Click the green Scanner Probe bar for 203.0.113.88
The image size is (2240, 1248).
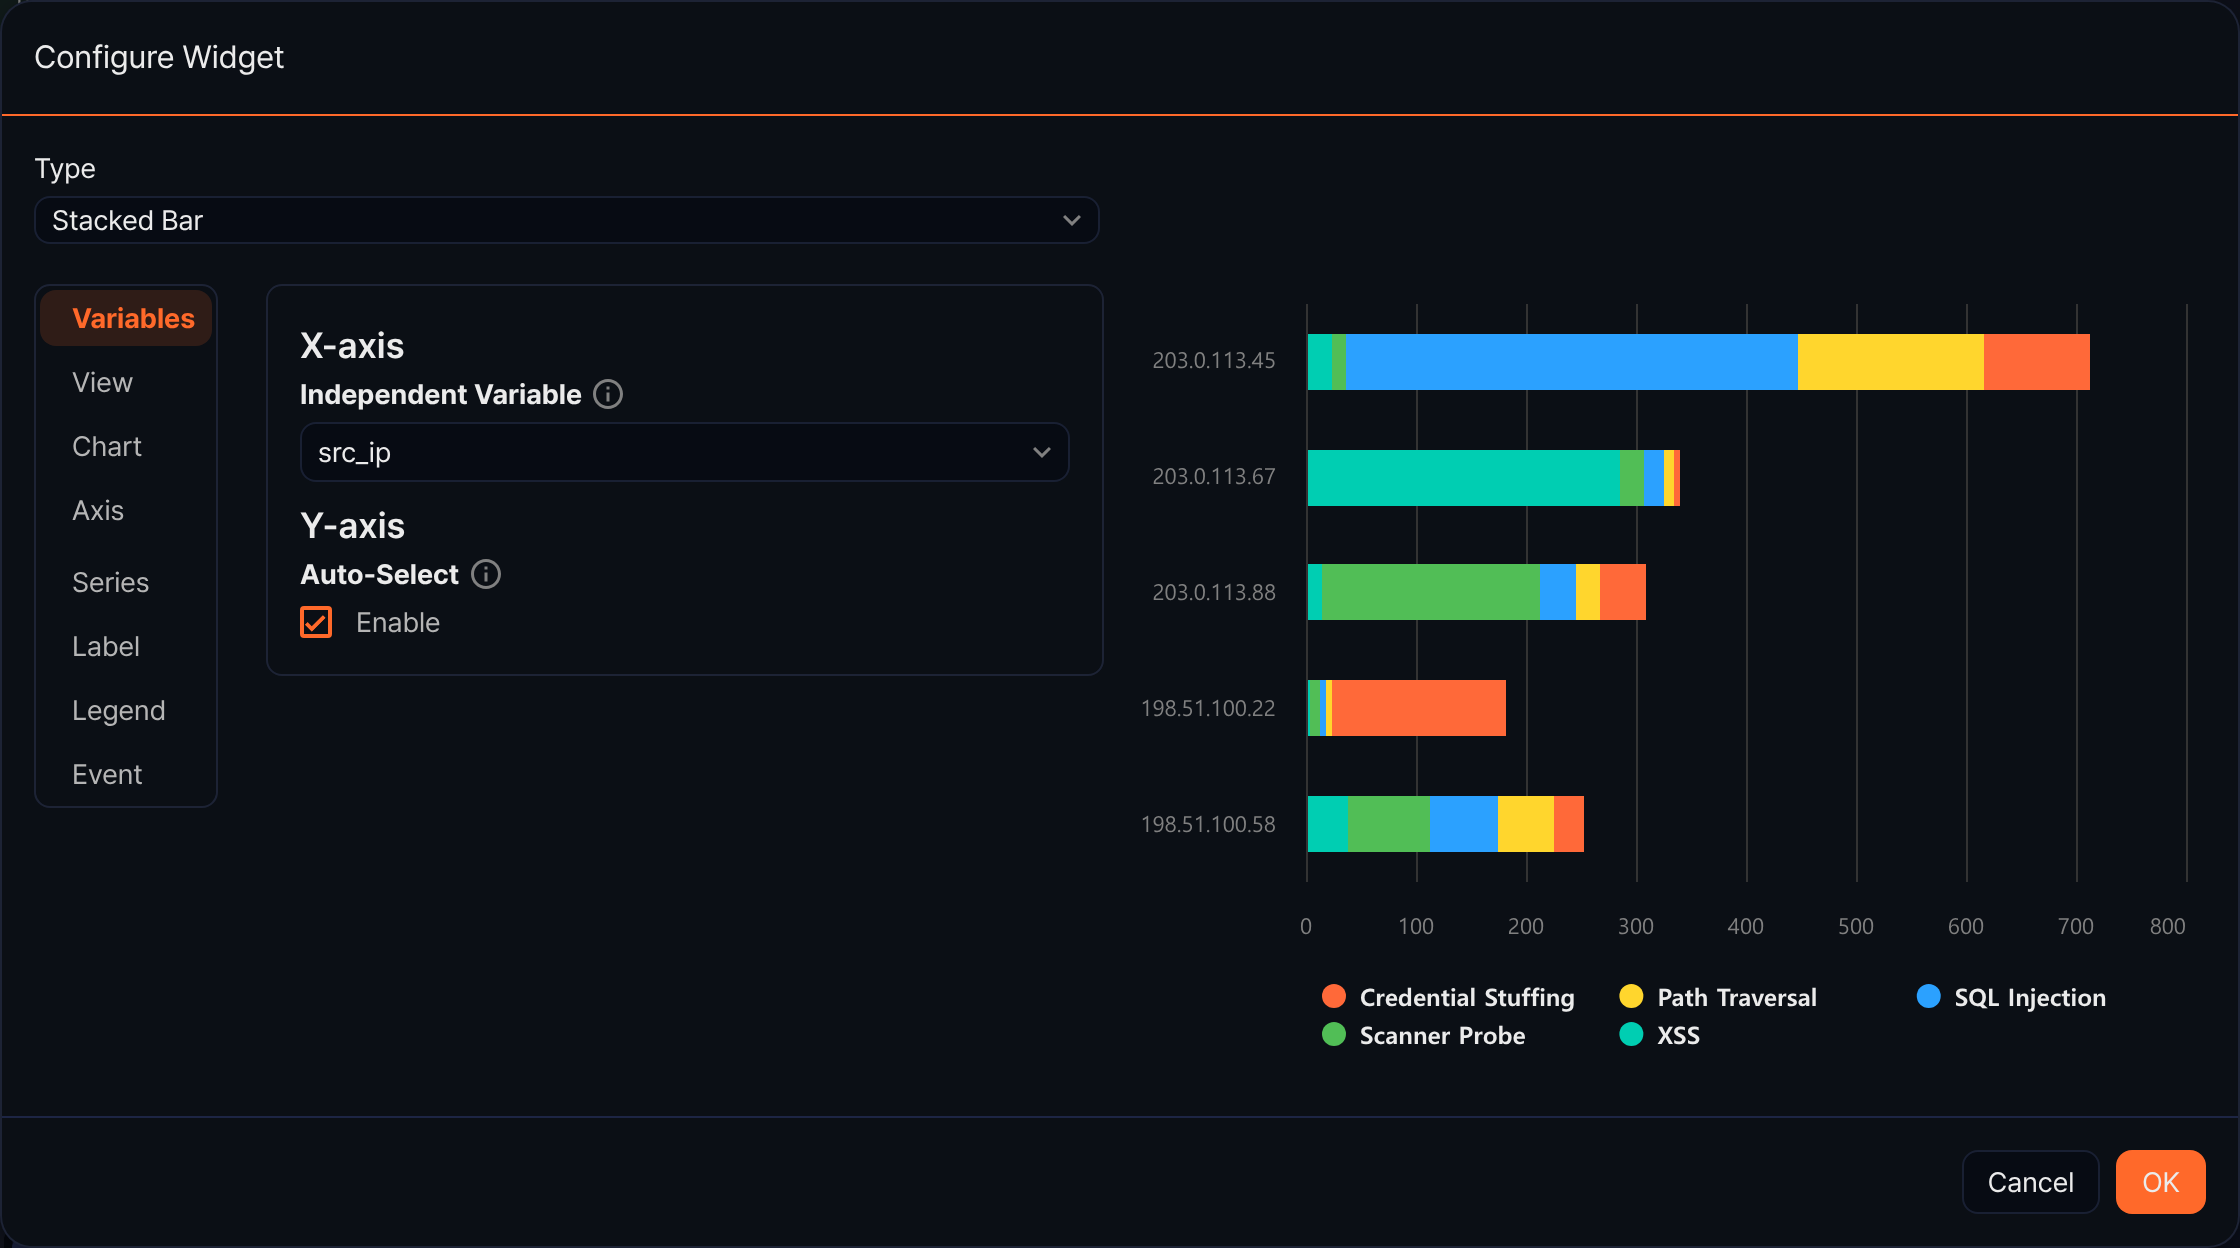coord(1431,592)
